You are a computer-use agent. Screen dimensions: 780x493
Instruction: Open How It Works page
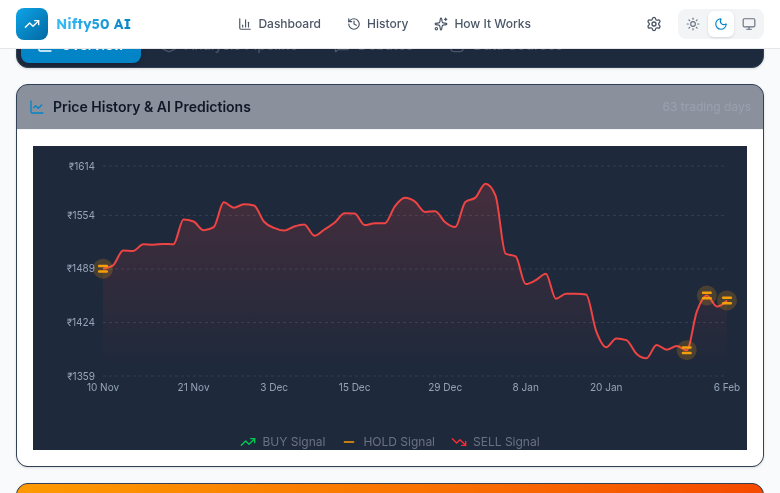(483, 24)
